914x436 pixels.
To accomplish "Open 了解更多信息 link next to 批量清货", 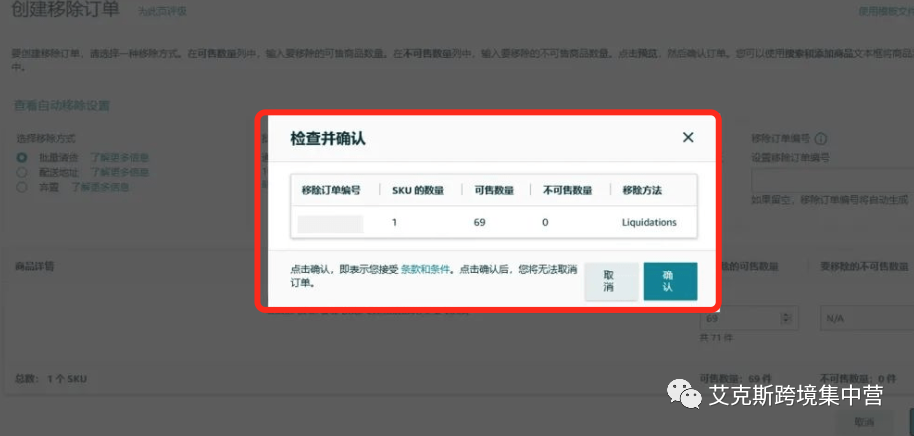I will coord(119,157).
